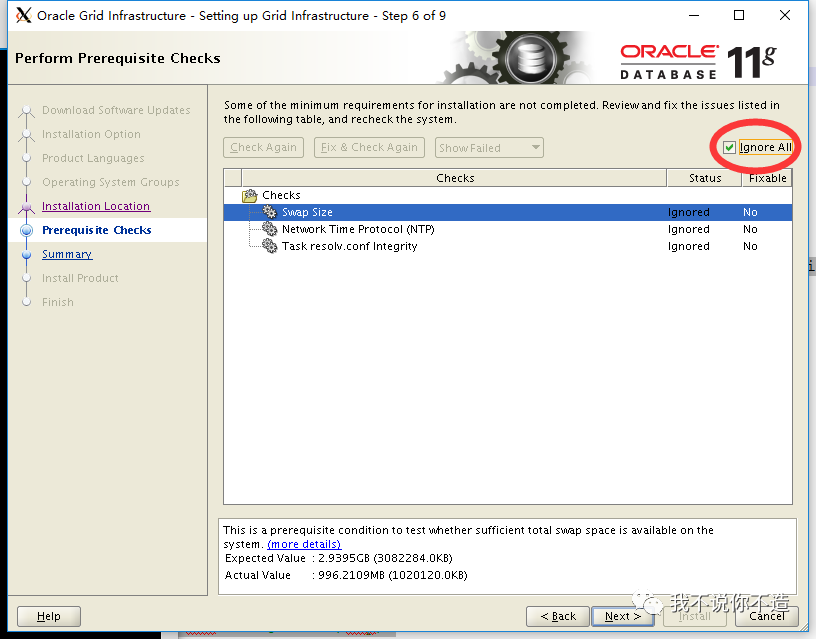The height and width of the screenshot is (639, 816).
Task: Click gear icon beside Network Time Protocol
Action: point(270,229)
